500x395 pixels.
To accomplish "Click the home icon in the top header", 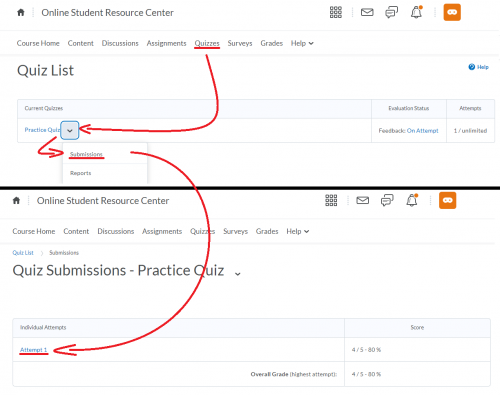I will (21, 13).
